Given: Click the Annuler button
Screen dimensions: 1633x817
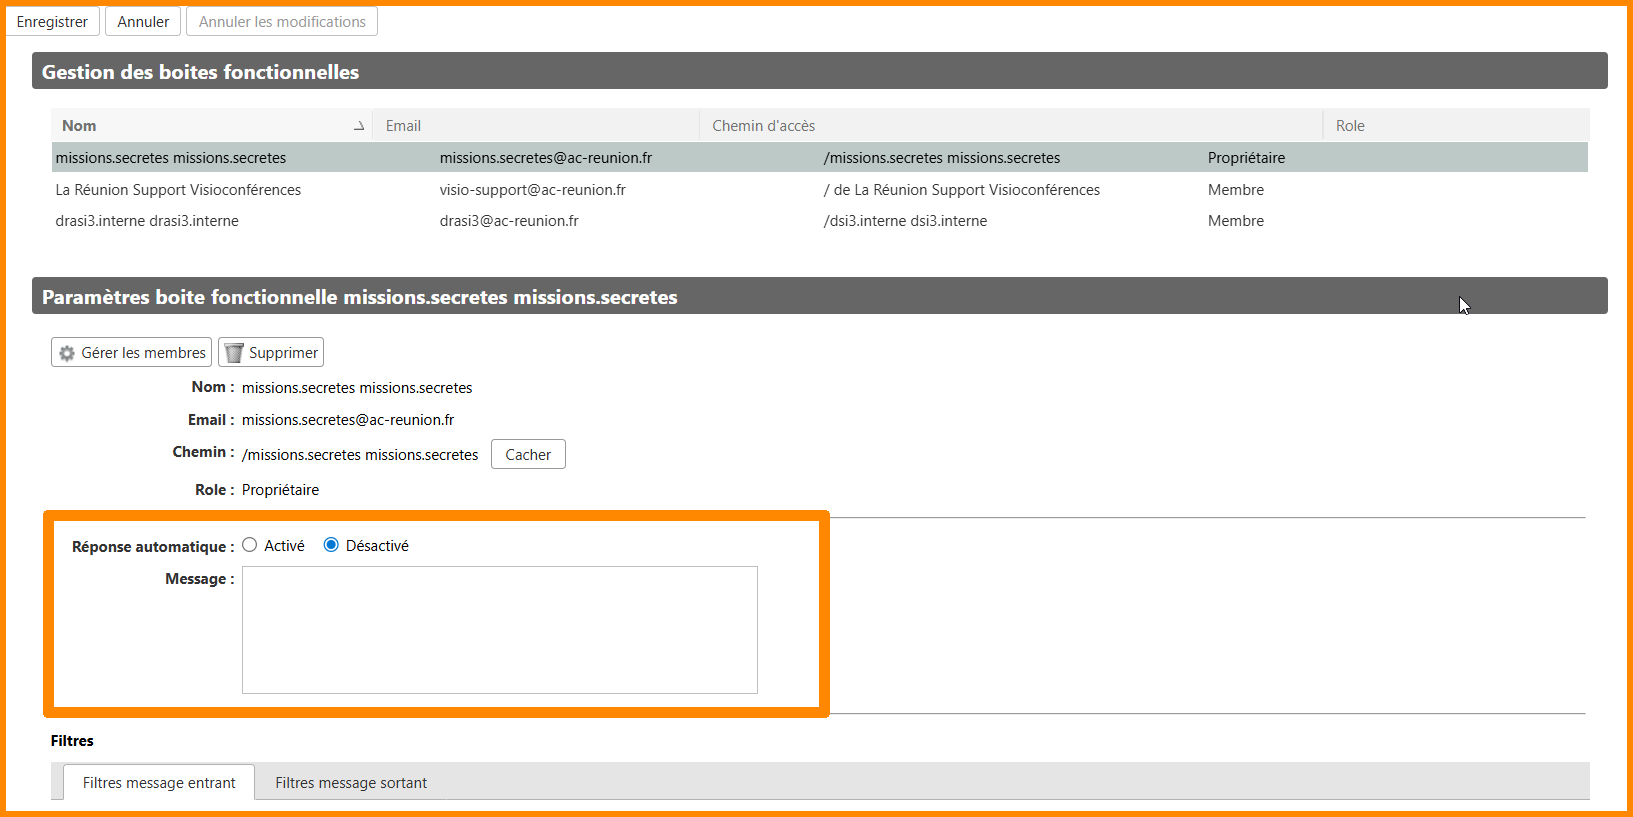Looking at the screenshot, I should (143, 22).
